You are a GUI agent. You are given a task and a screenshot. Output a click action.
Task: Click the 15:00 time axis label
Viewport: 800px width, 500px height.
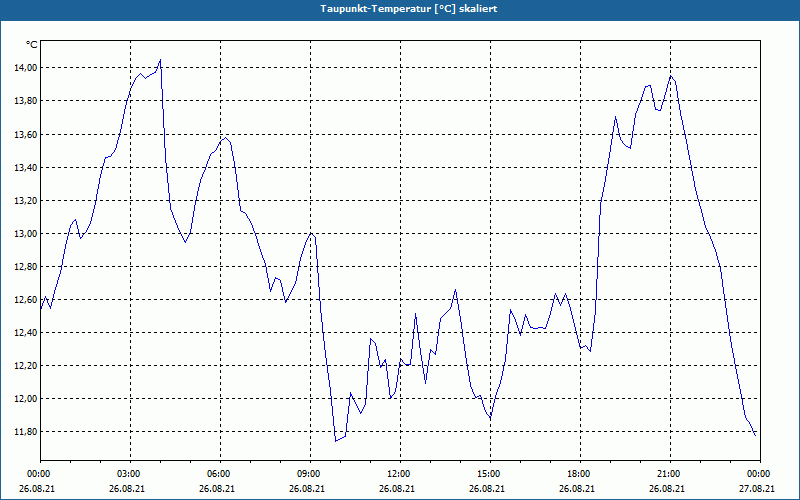pos(490,474)
